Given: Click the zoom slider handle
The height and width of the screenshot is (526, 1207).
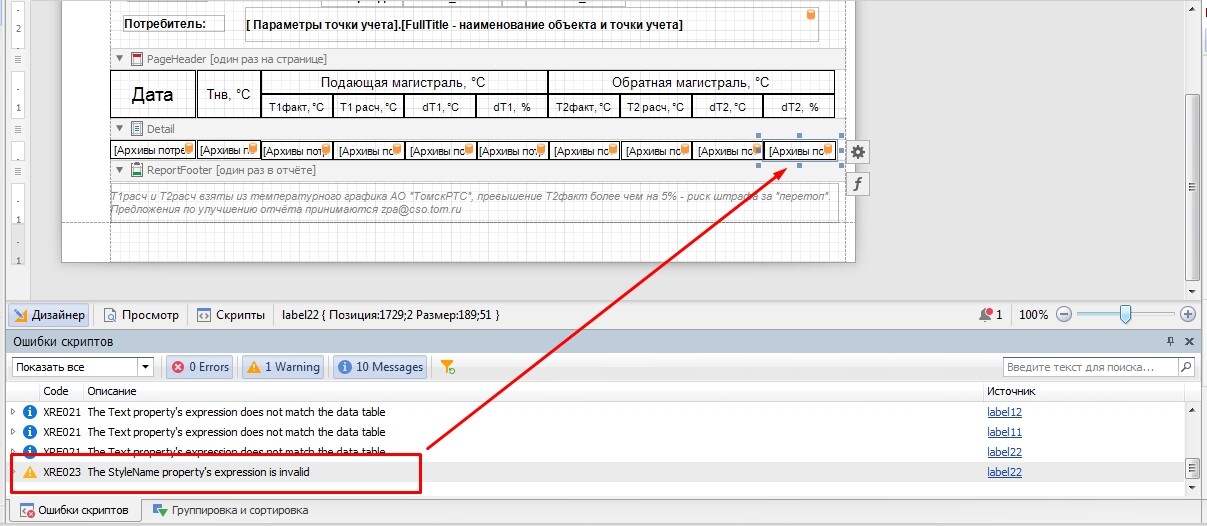Looking at the screenshot, I should point(1126,314).
